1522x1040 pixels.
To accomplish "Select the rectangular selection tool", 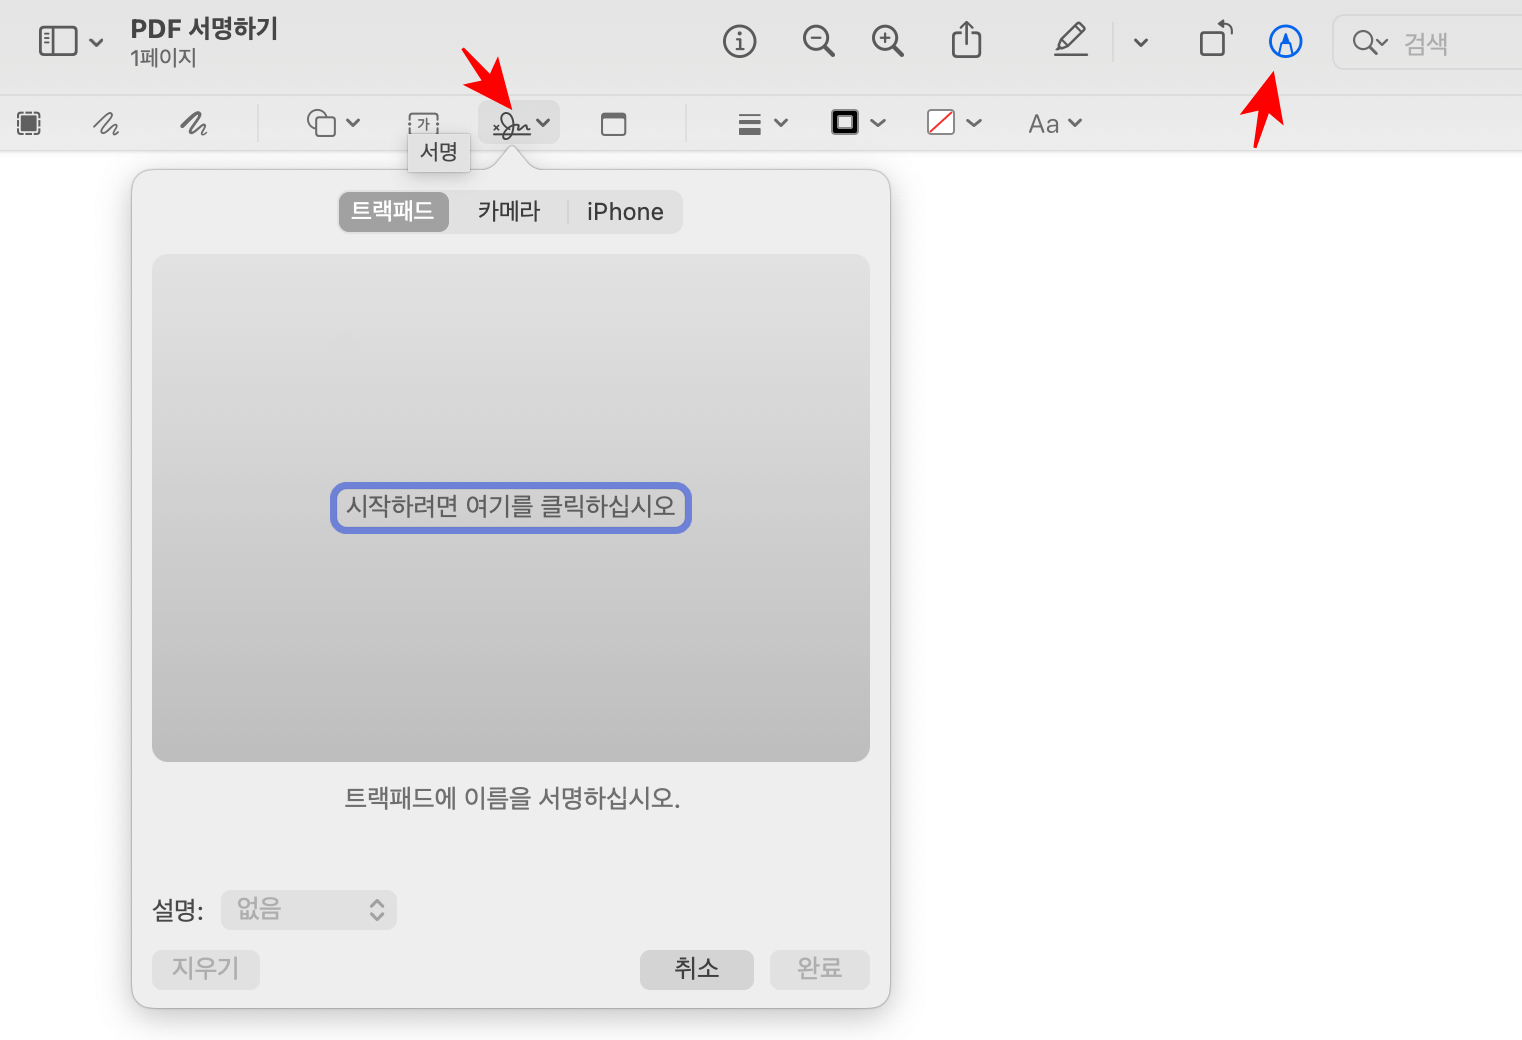I will point(28,123).
